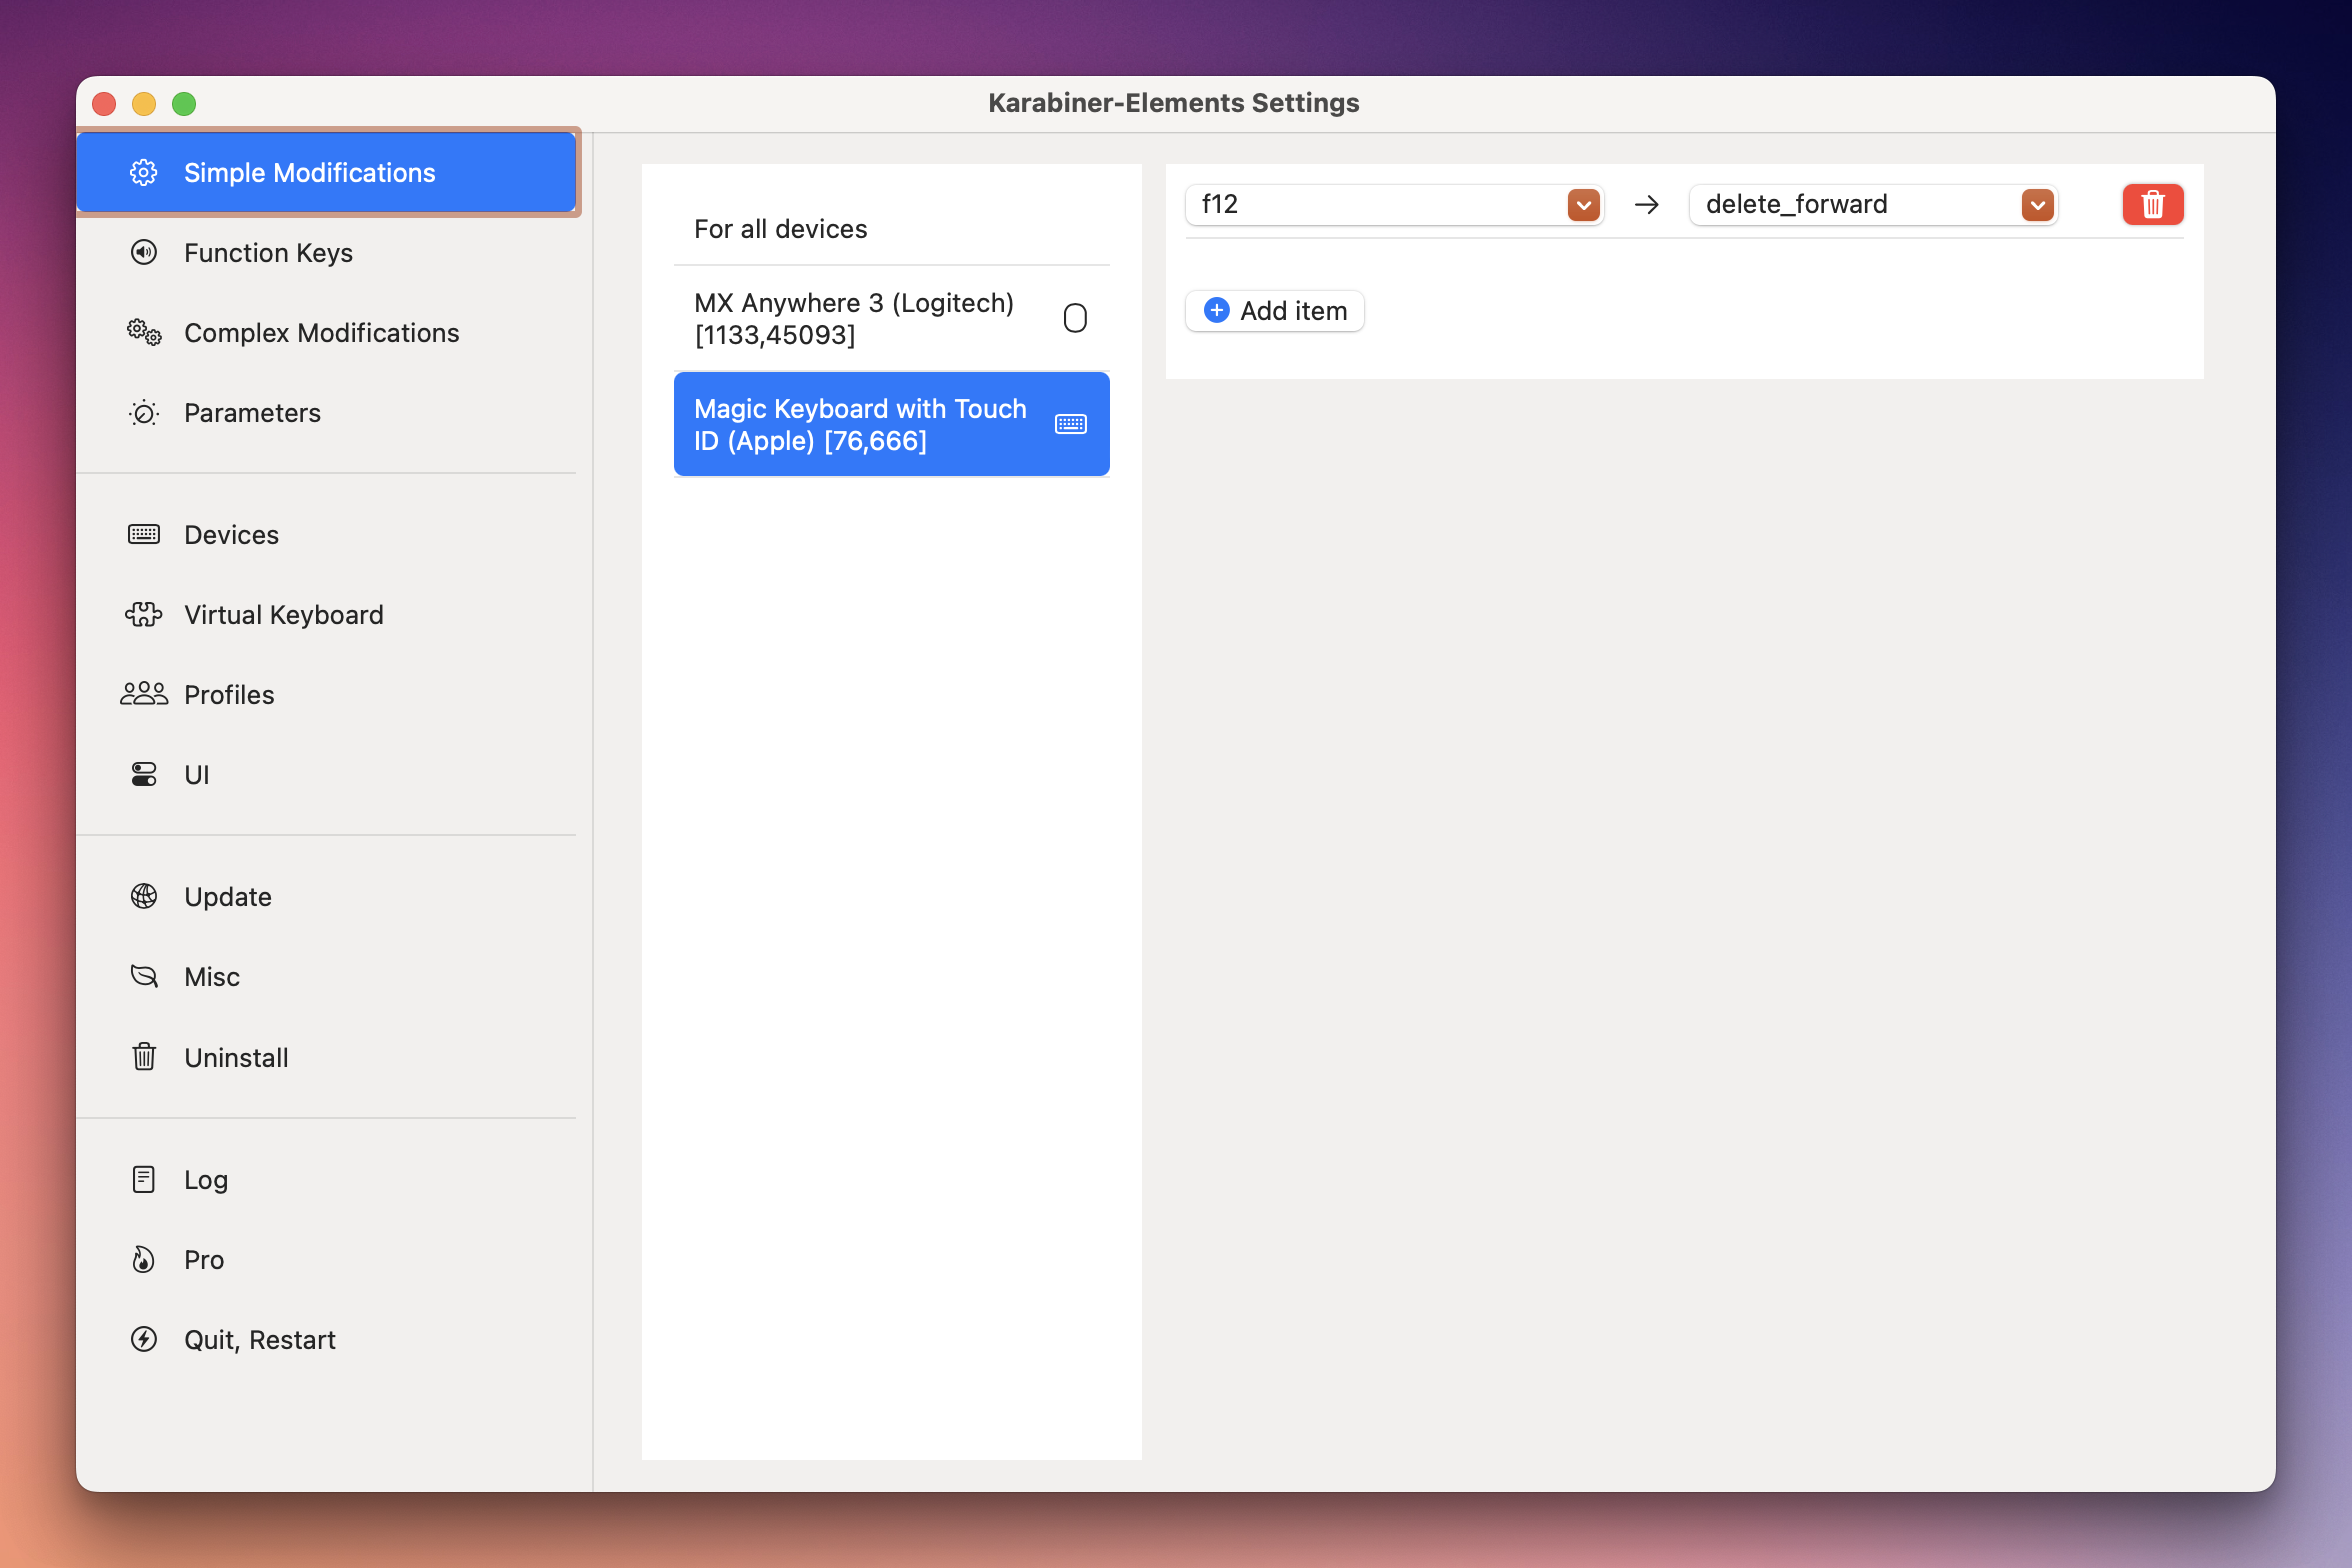The height and width of the screenshot is (1568, 2352).
Task: Go to the Uninstall section
Action: point(236,1057)
